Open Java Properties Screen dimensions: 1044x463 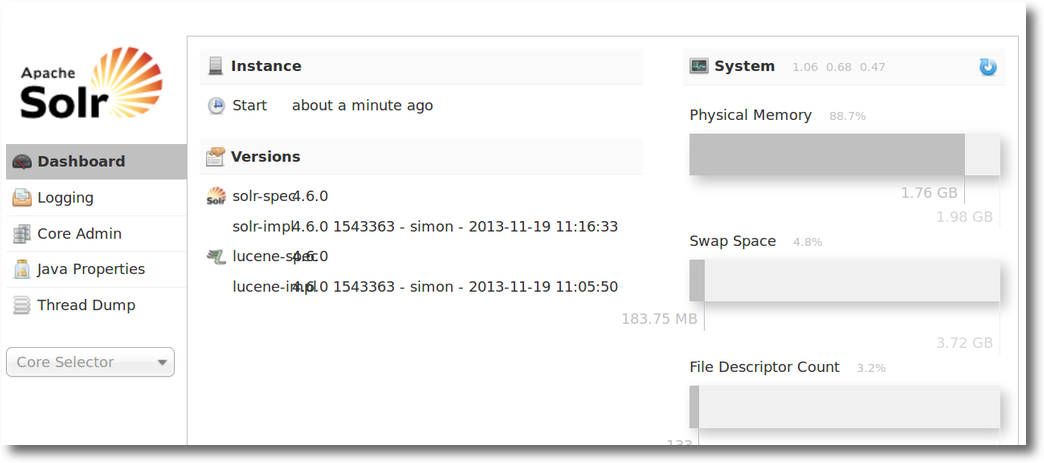(x=97, y=269)
